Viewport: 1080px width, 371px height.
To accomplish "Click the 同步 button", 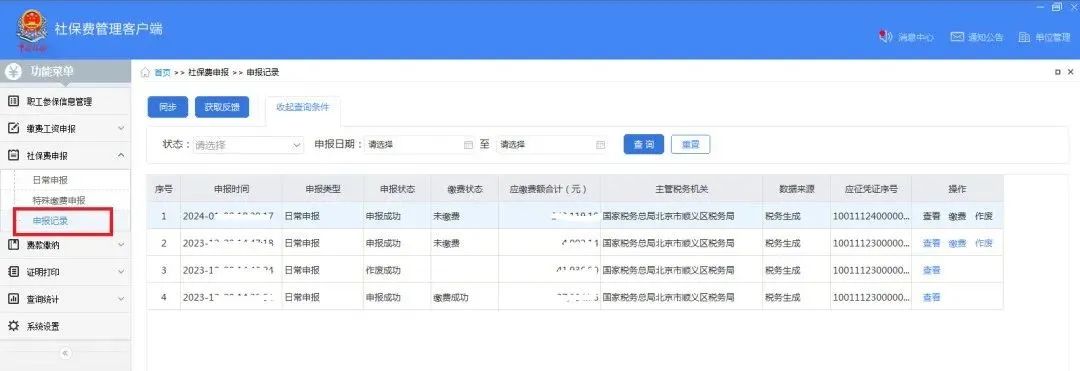I will [167, 107].
